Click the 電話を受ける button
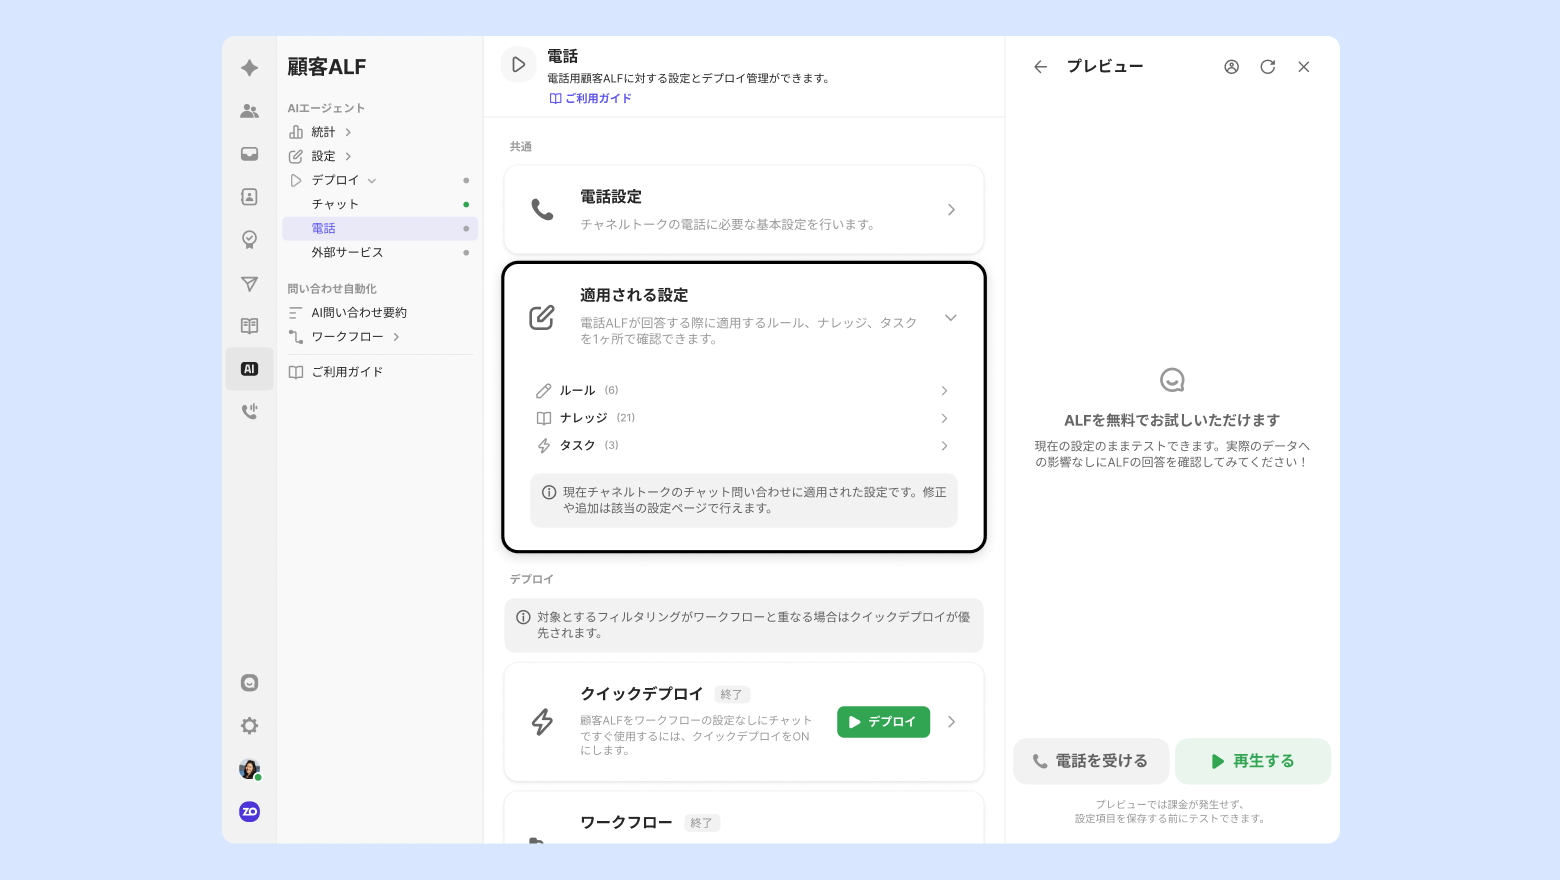This screenshot has height=880, width=1560. point(1091,761)
